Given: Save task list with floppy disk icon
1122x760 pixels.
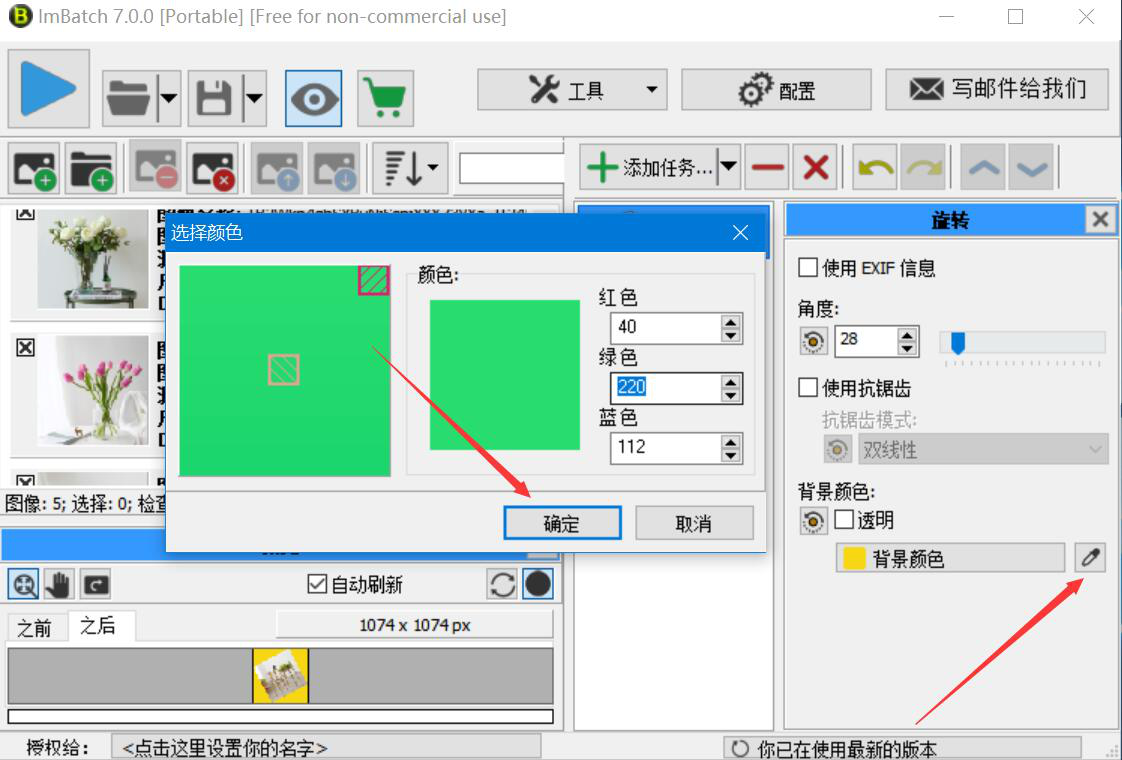Looking at the screenshot, I should click(x=214, y=97).
